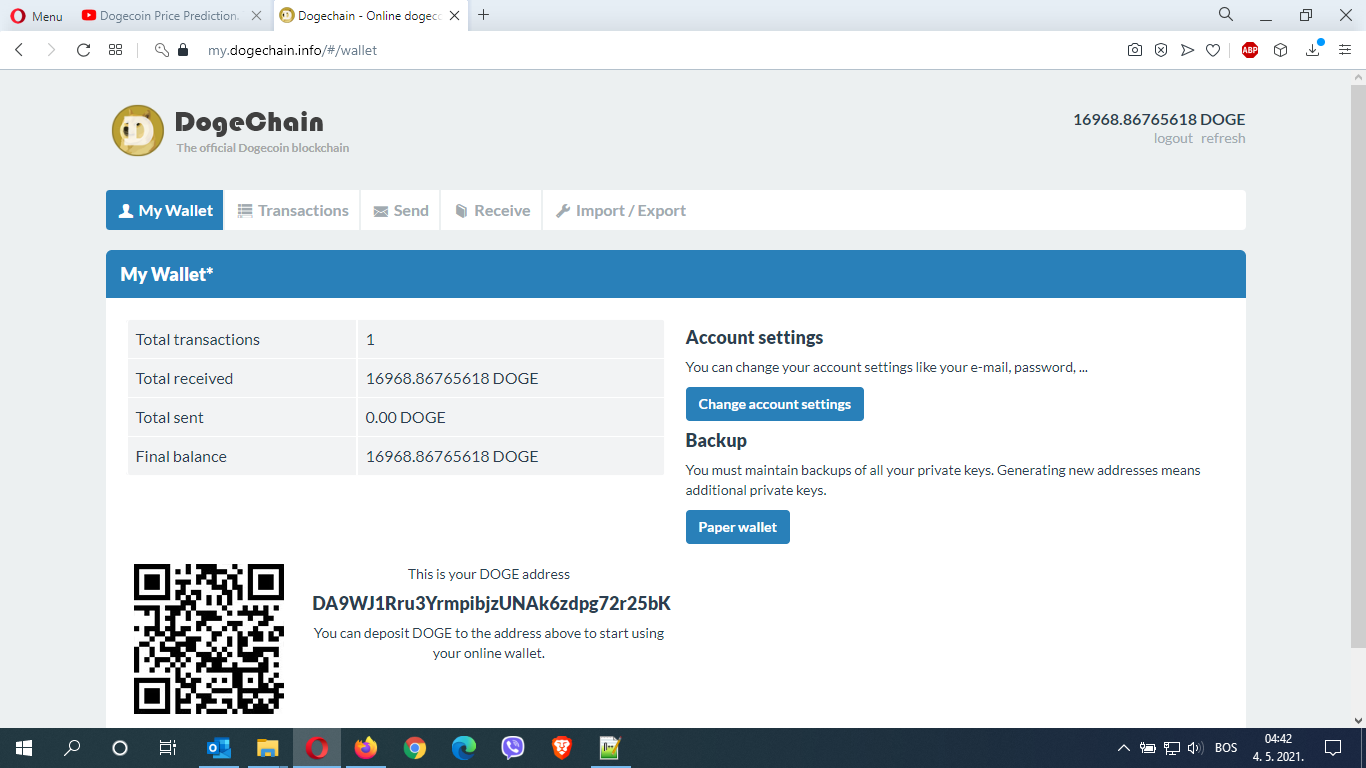
Task: Open the Opera Menu button
Action: tap(36, 16)
